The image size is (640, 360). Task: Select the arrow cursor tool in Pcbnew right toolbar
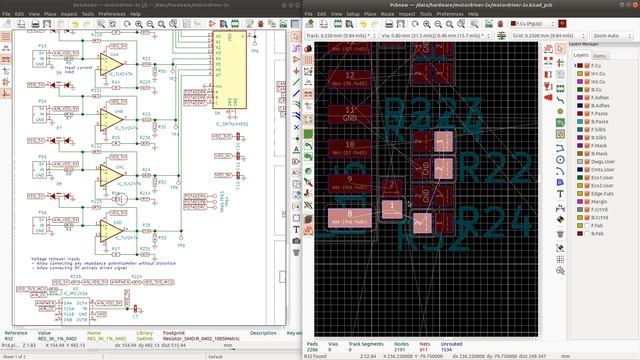[x=560, y=49]
